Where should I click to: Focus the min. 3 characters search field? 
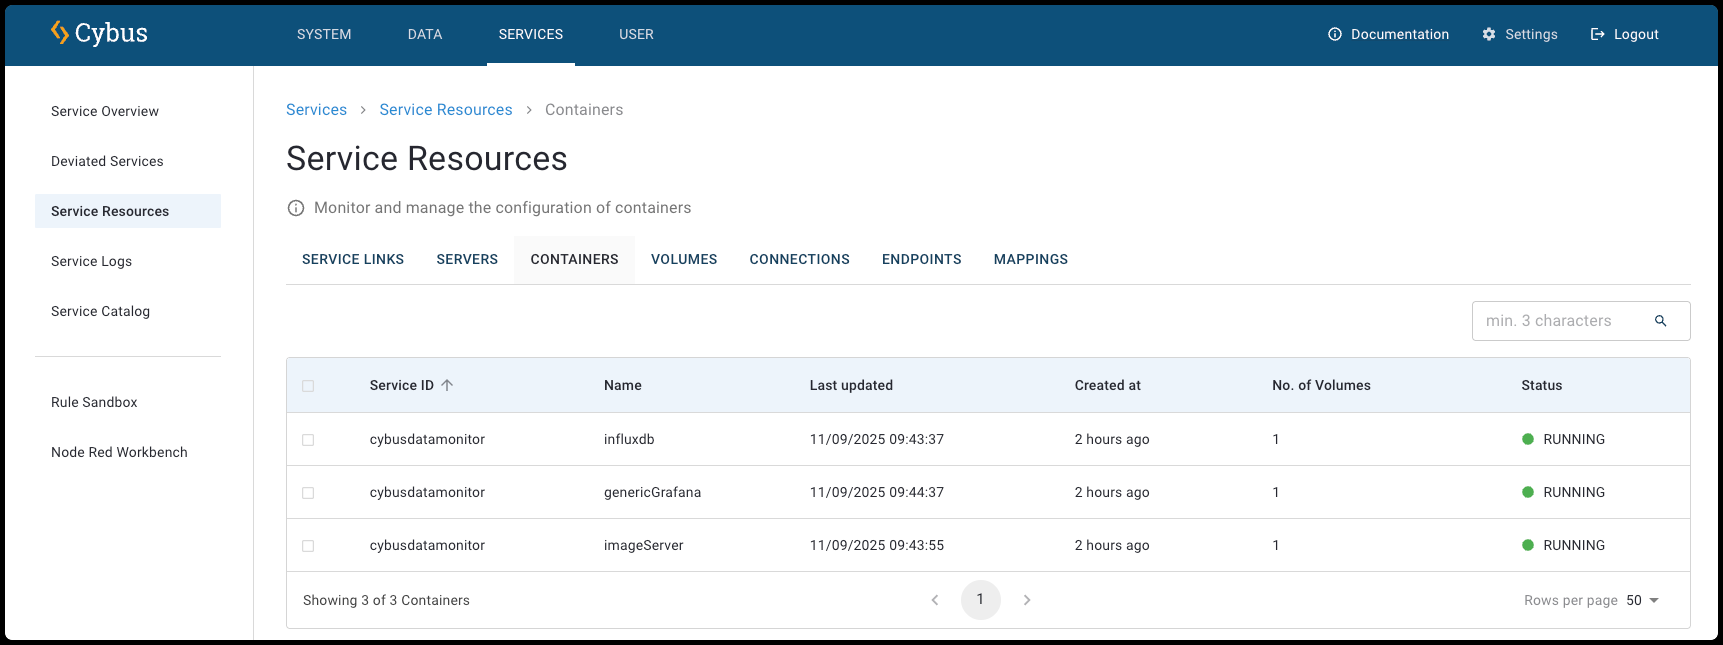point(1560,321)
